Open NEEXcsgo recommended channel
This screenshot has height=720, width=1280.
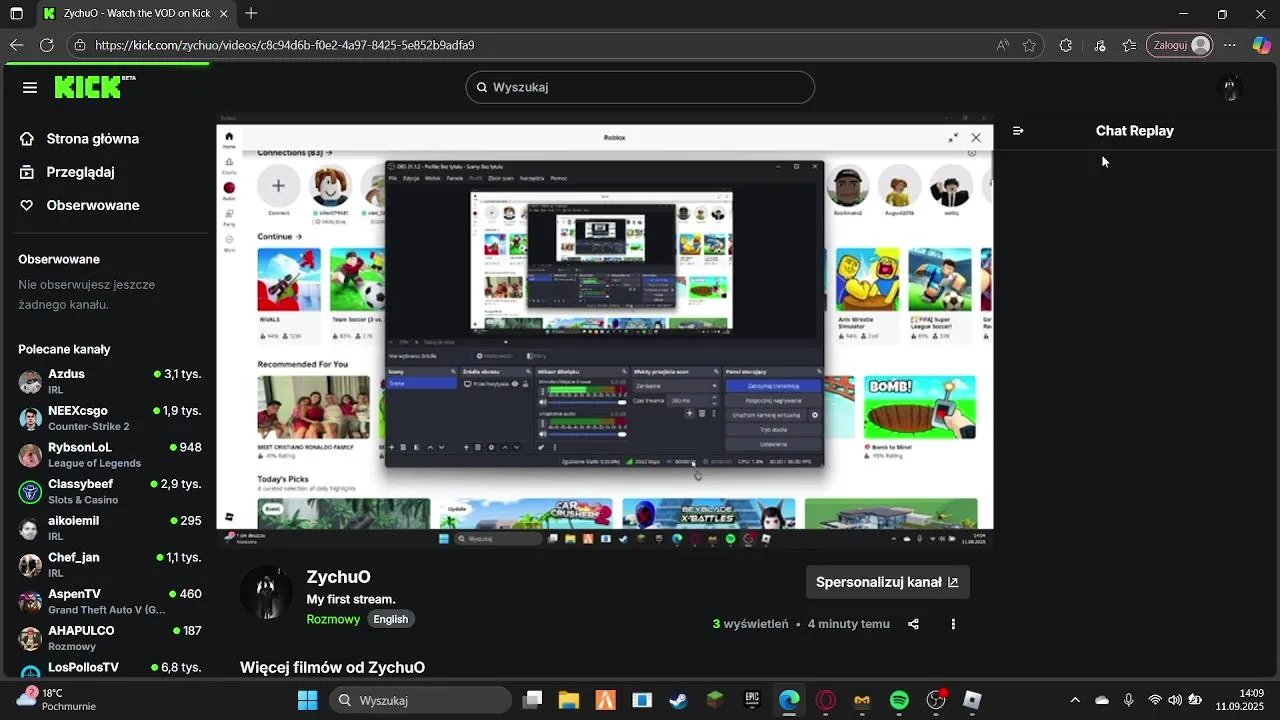tap(110, 418)
